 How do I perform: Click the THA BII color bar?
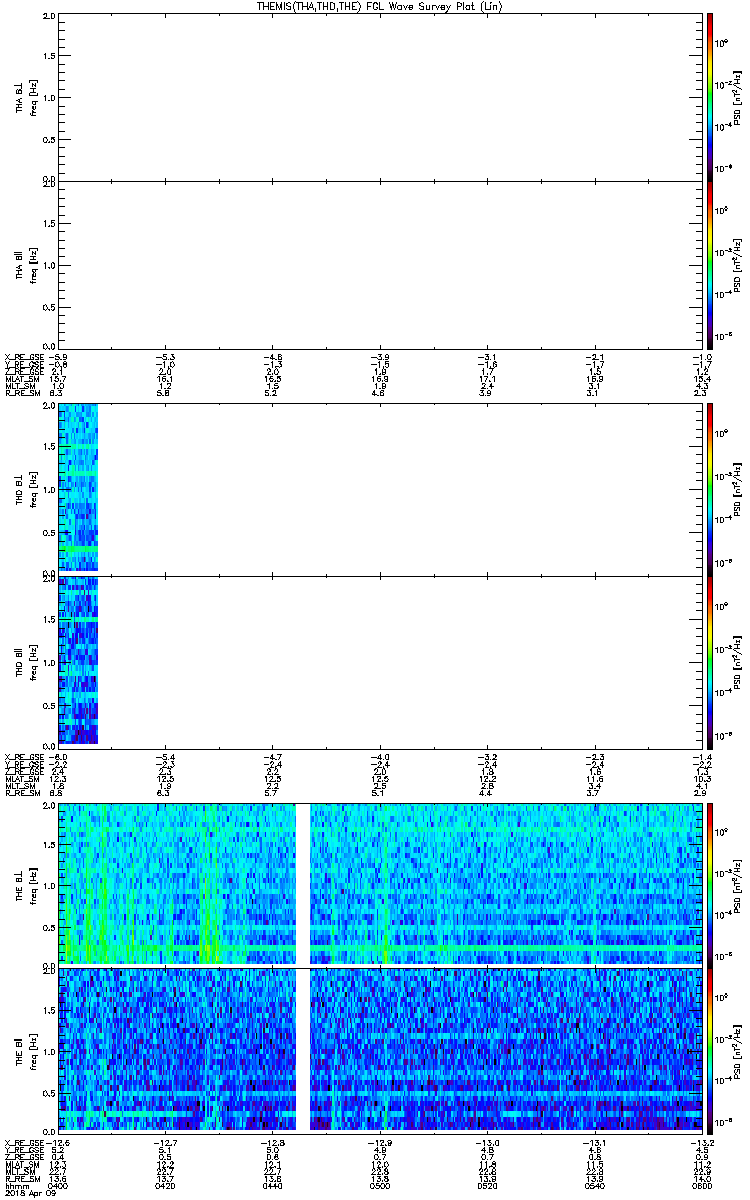[710, 264]
